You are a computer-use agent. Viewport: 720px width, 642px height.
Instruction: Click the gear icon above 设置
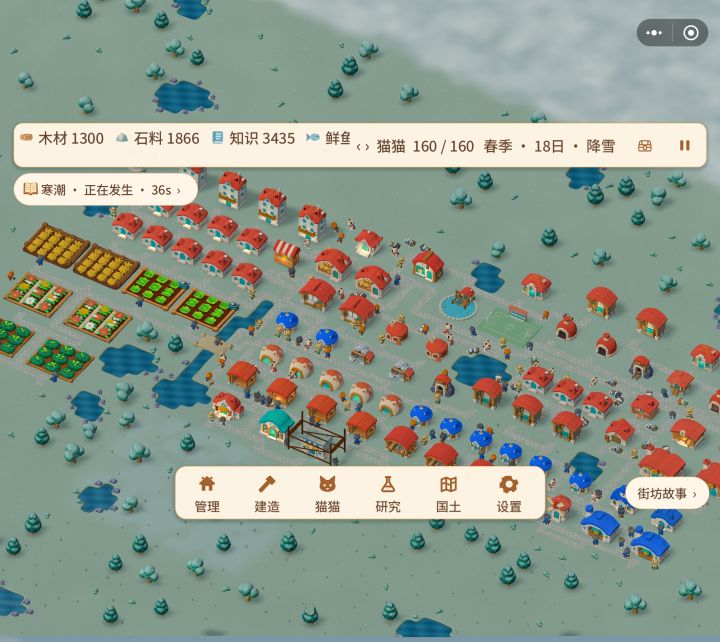509,484
